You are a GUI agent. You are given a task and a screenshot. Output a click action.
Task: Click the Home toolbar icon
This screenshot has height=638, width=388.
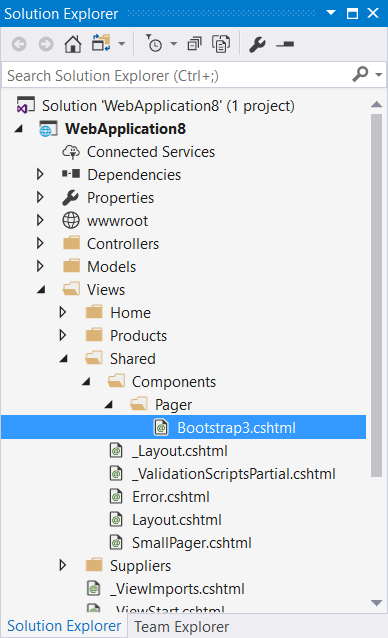pos(73,44)
